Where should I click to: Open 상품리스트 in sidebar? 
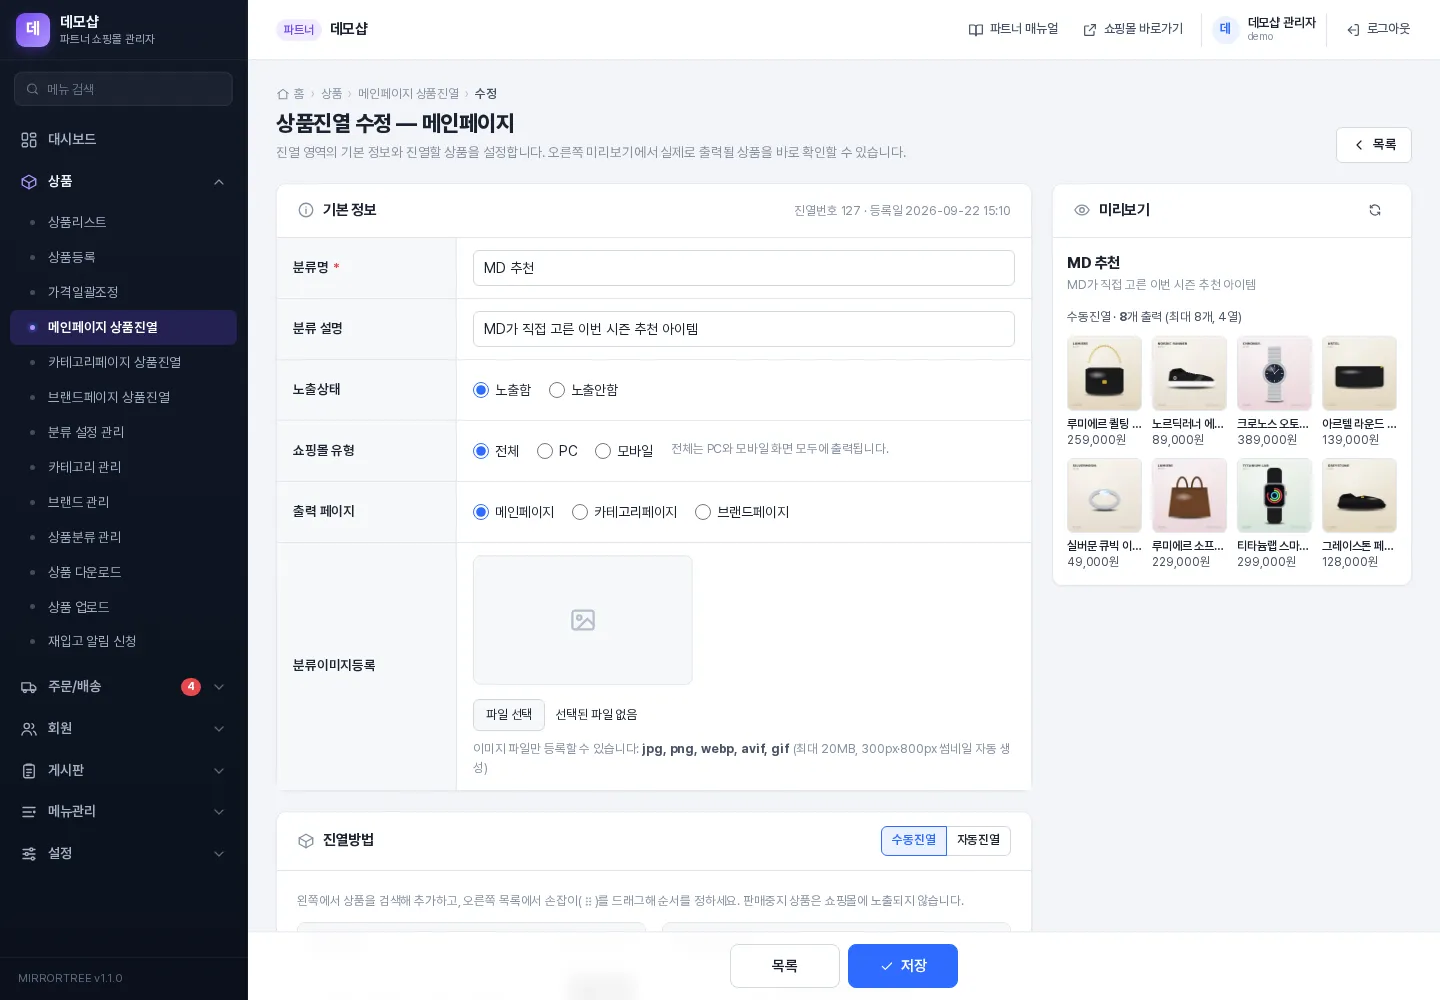pos(124,222)
